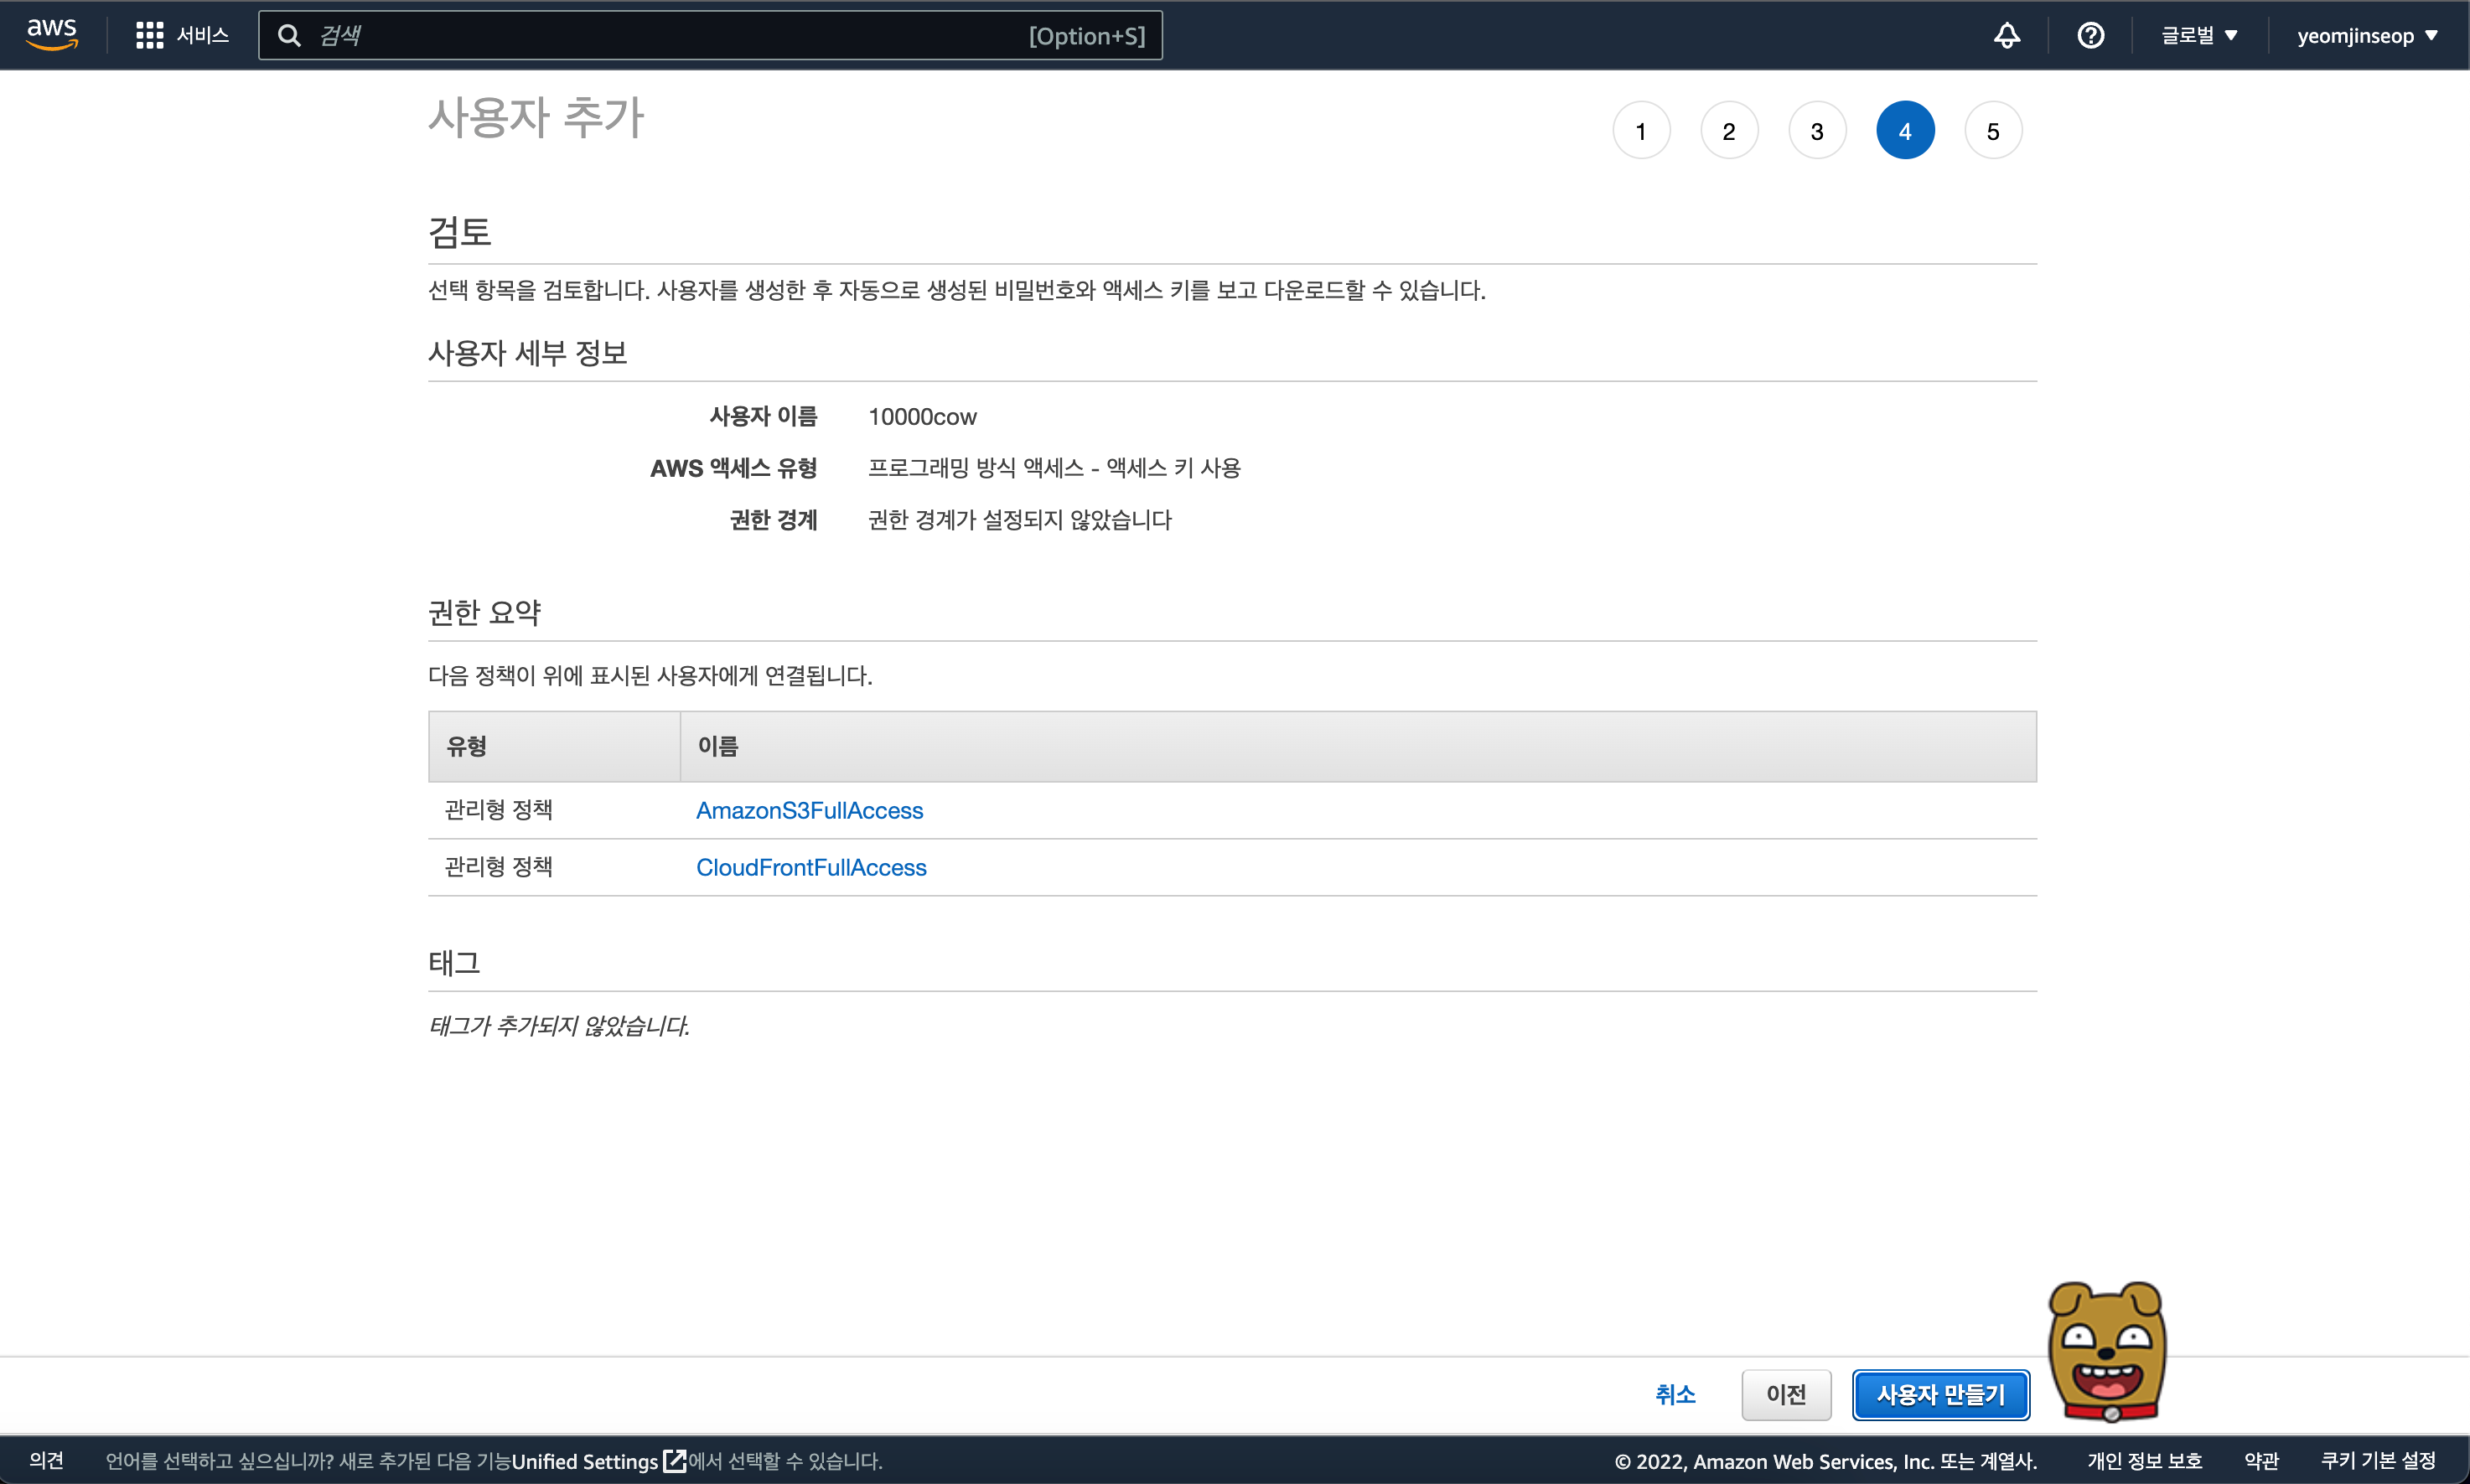Go to wizard step 2
2470x1484 pixels.
tap(1729, 131)
